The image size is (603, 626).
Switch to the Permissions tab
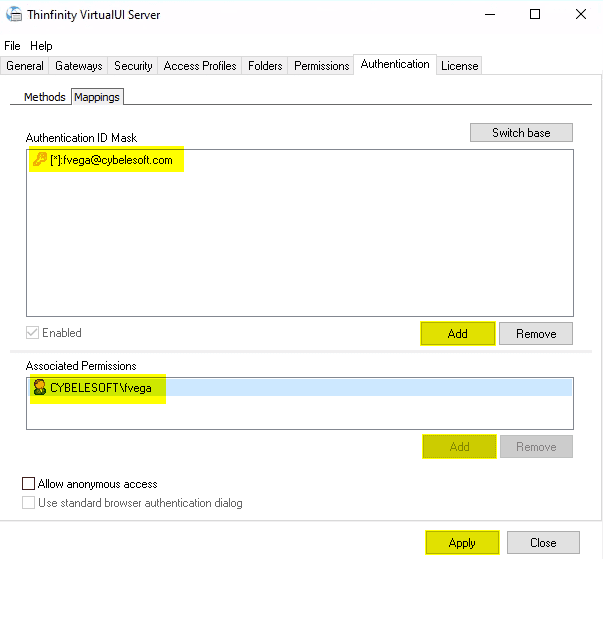[x=321, y=66]
